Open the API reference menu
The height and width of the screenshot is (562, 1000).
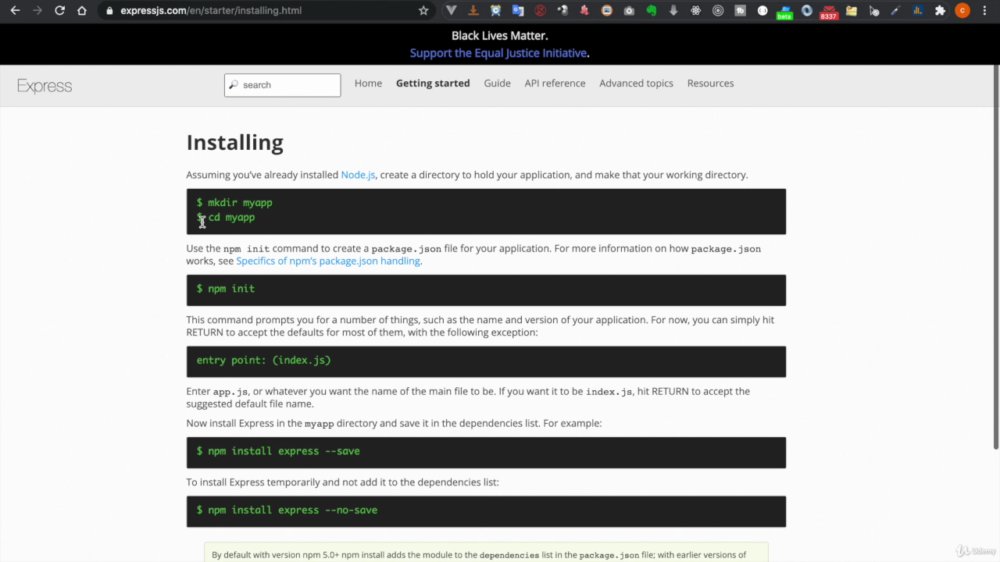pyautogui.click(x=555, y=83)
